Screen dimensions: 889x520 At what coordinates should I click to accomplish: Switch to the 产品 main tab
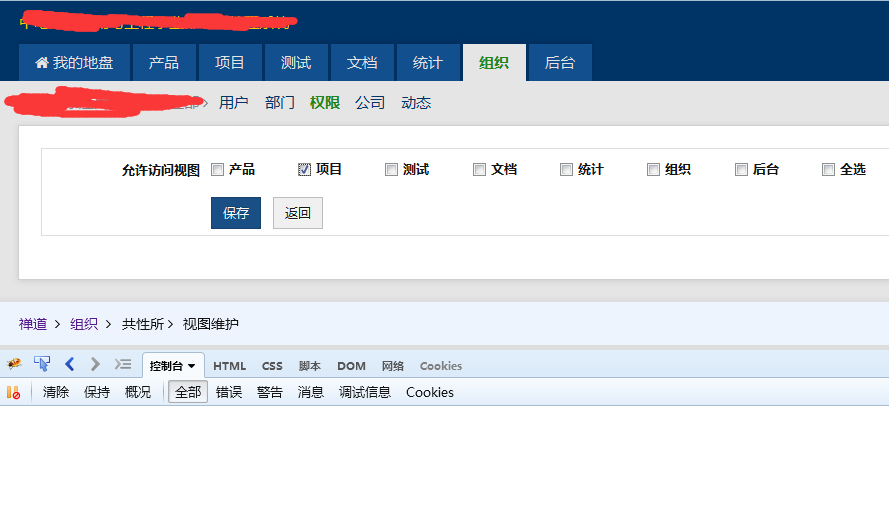point(164,62)
